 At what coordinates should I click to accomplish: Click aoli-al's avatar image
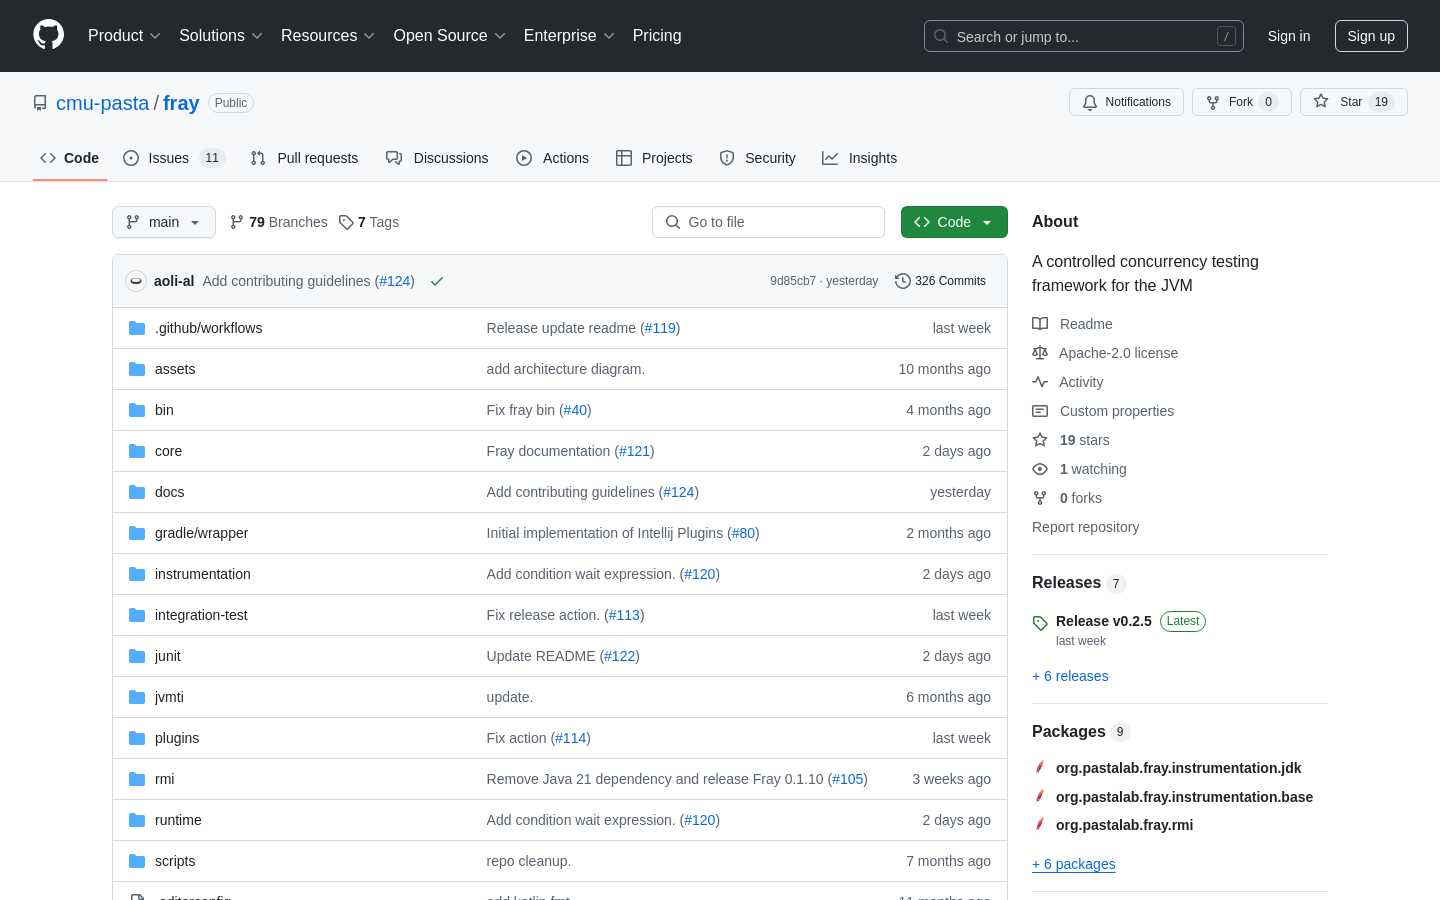pos(136,281)
